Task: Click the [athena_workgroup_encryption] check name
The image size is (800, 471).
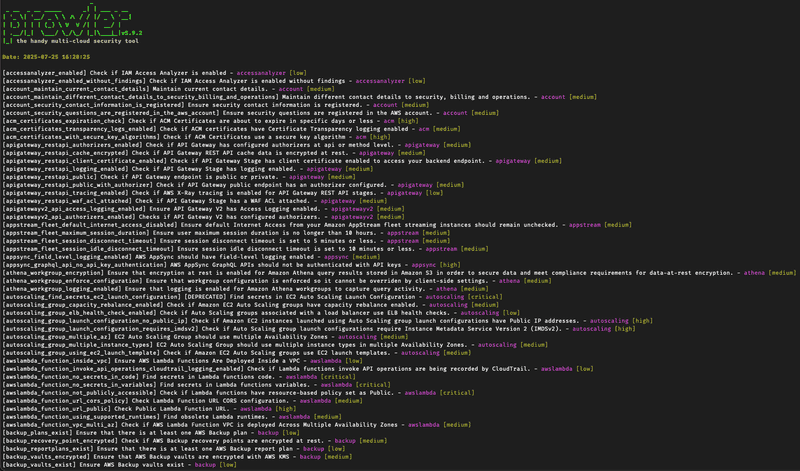Action: (x=53, y=273)
